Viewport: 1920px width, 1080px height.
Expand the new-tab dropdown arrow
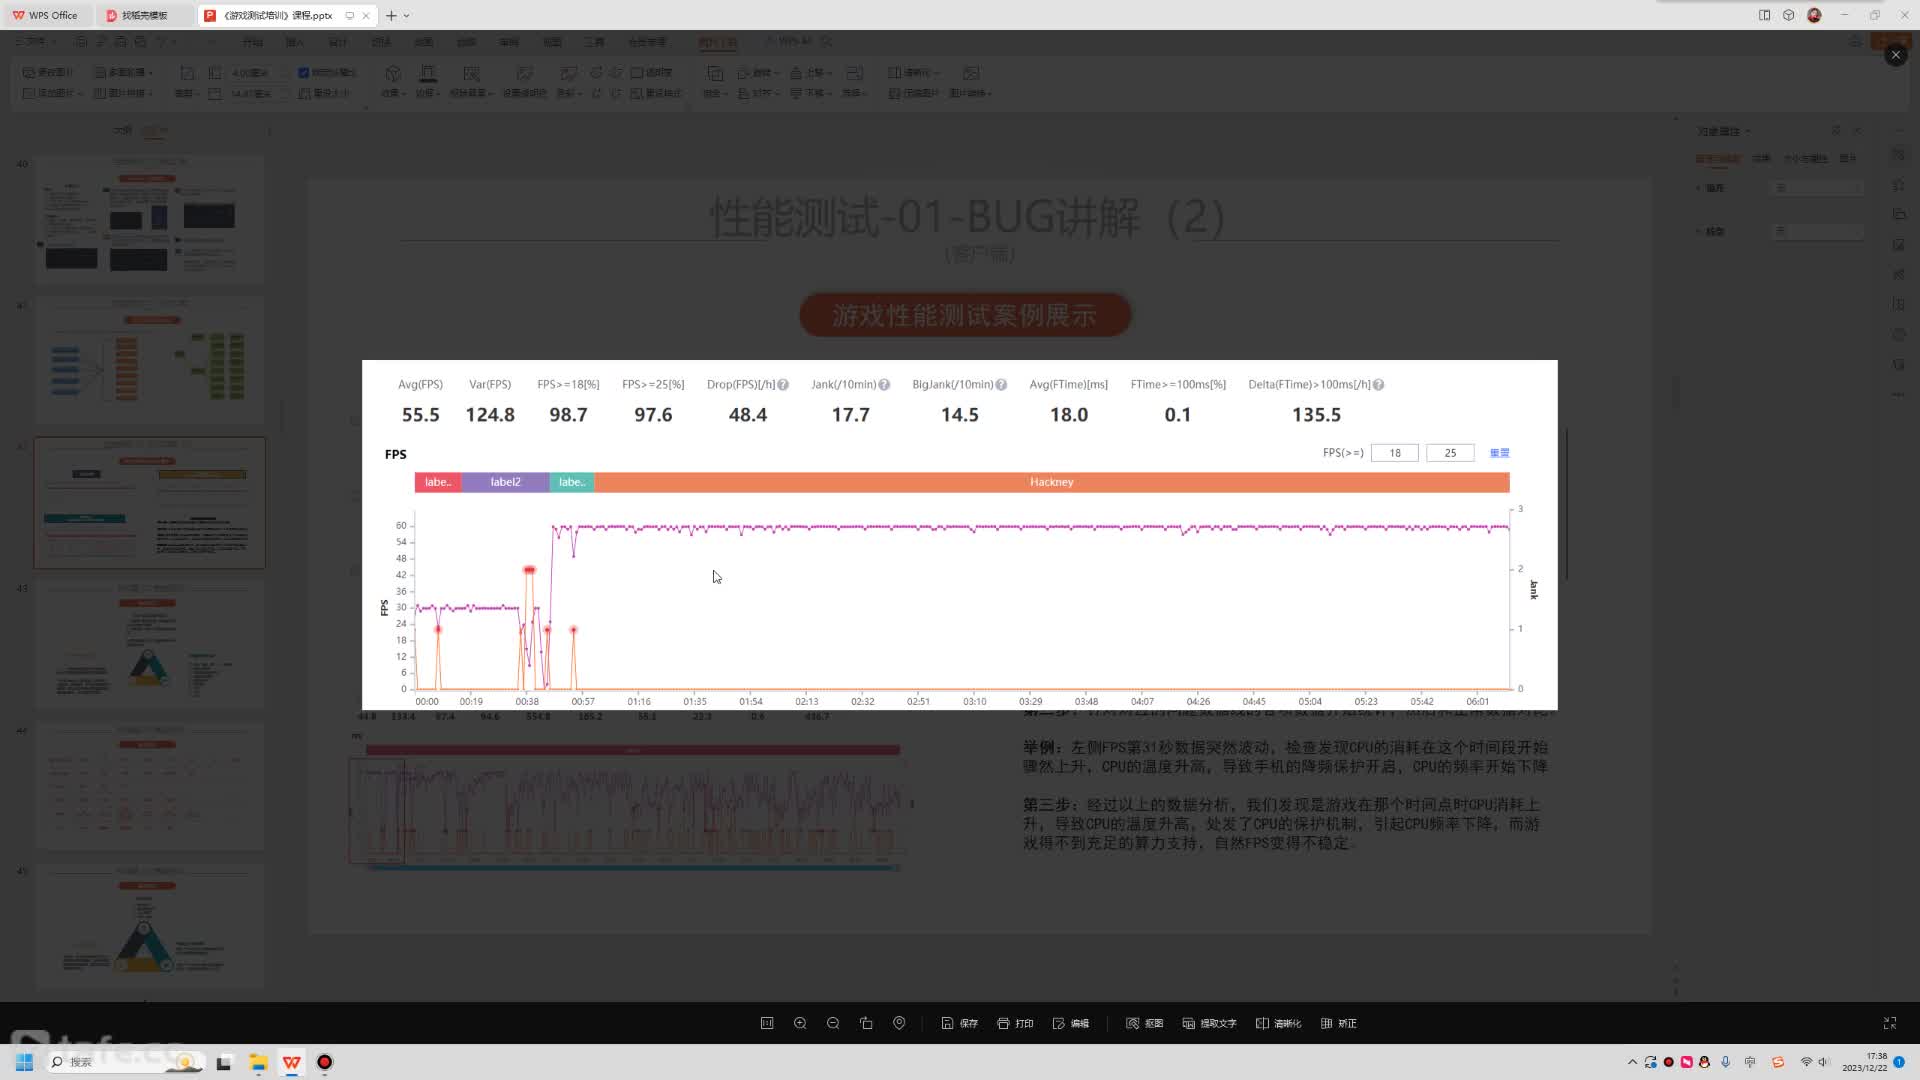click(x=407, y=15)
